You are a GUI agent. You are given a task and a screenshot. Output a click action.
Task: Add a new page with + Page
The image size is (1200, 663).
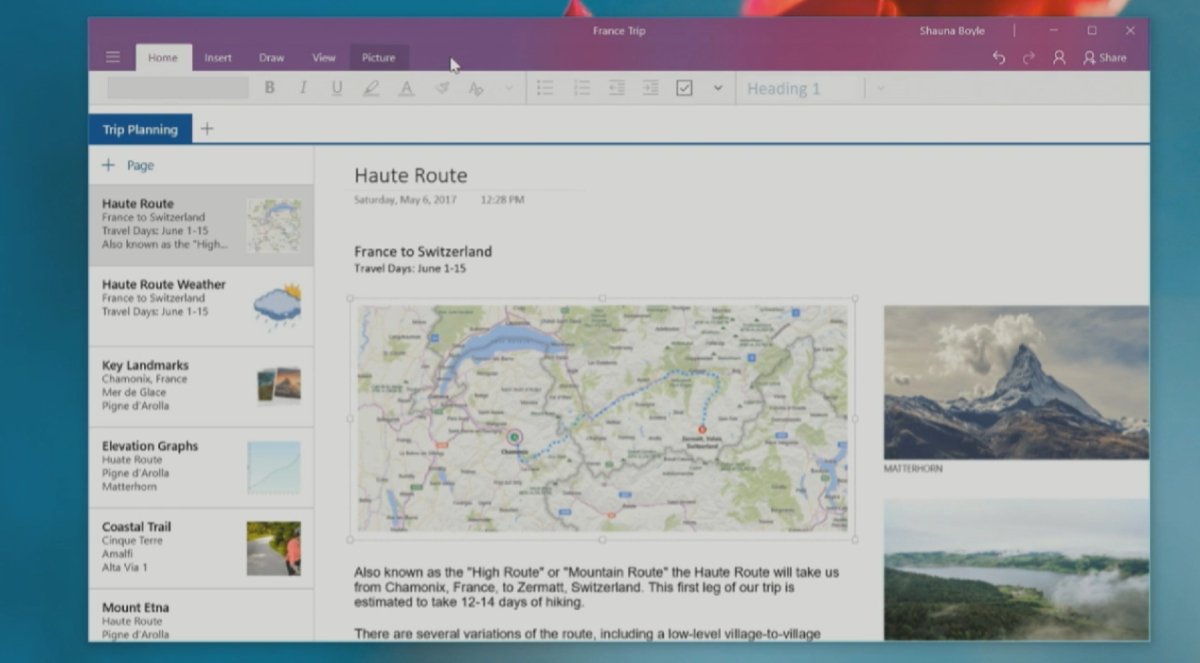[x=128, y=165]
